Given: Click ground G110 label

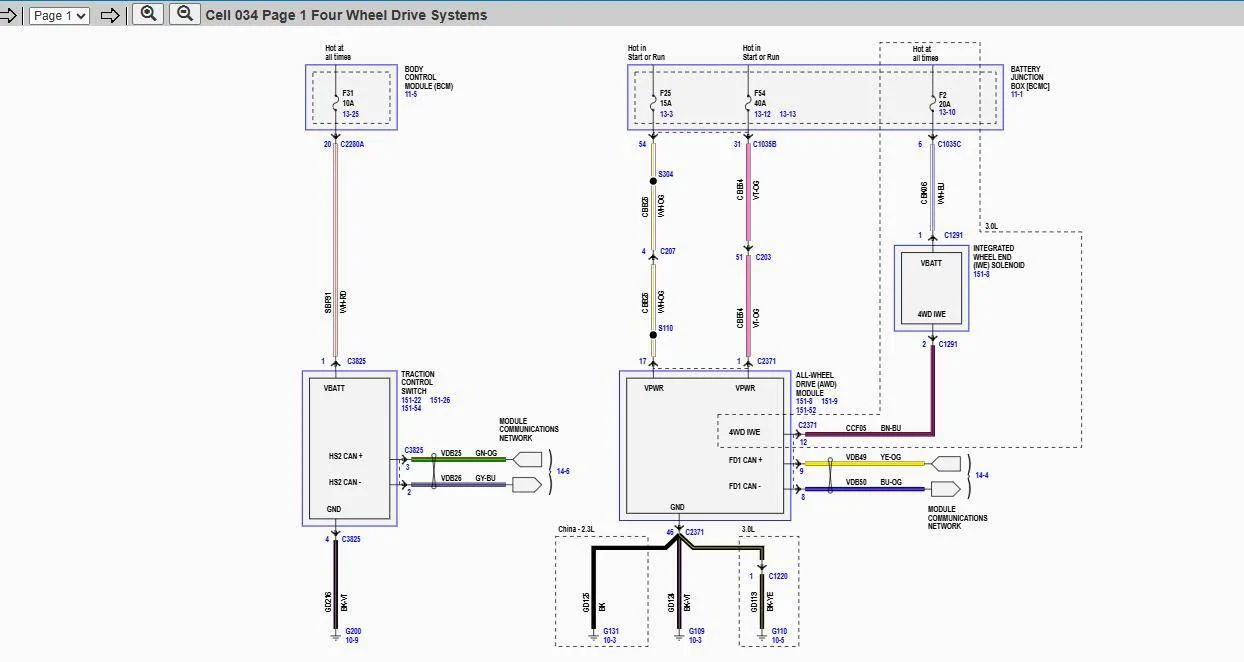Looking at the screenshot, I should tap(779, 632).
